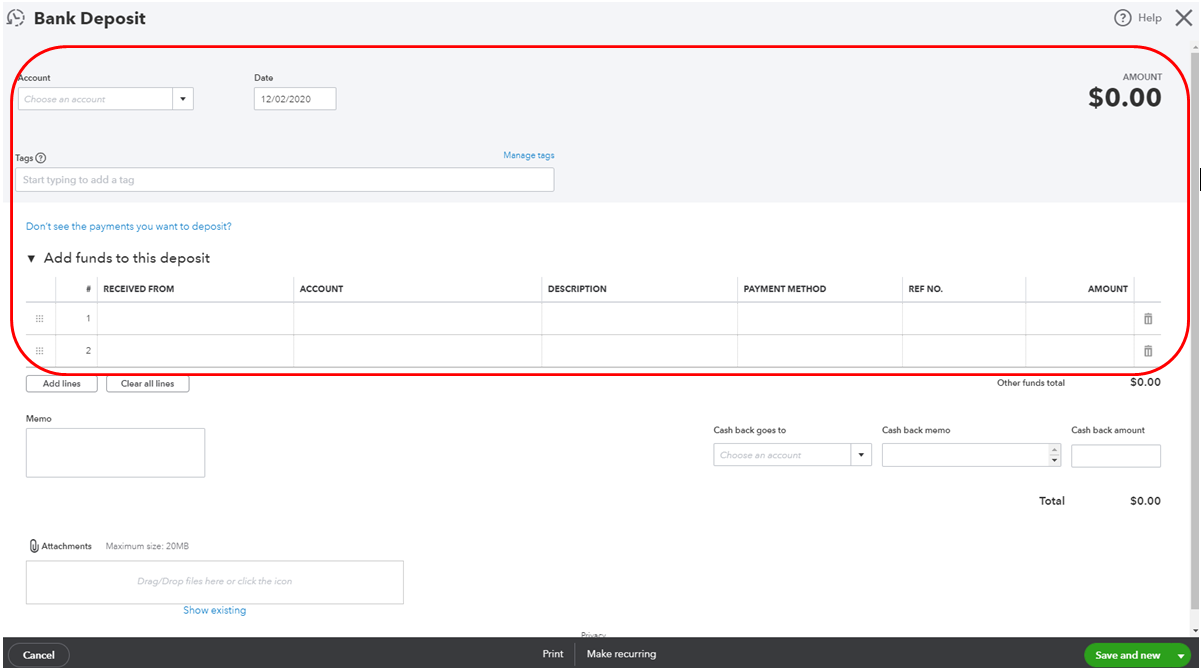Click Amount cell in row 1
This screenshot has height=668, width=1201.
(x=1080, y=319)
